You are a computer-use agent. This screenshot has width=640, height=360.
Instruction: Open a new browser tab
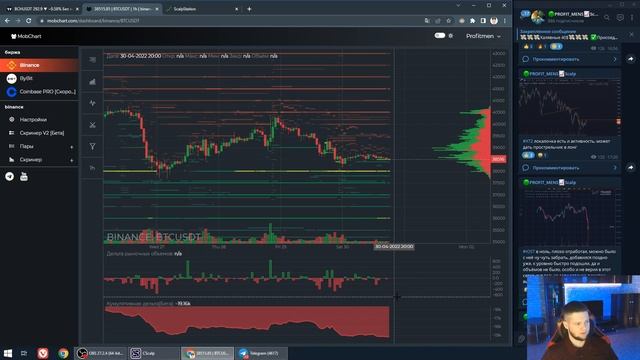pyautogui.click(x=249, y=9)
